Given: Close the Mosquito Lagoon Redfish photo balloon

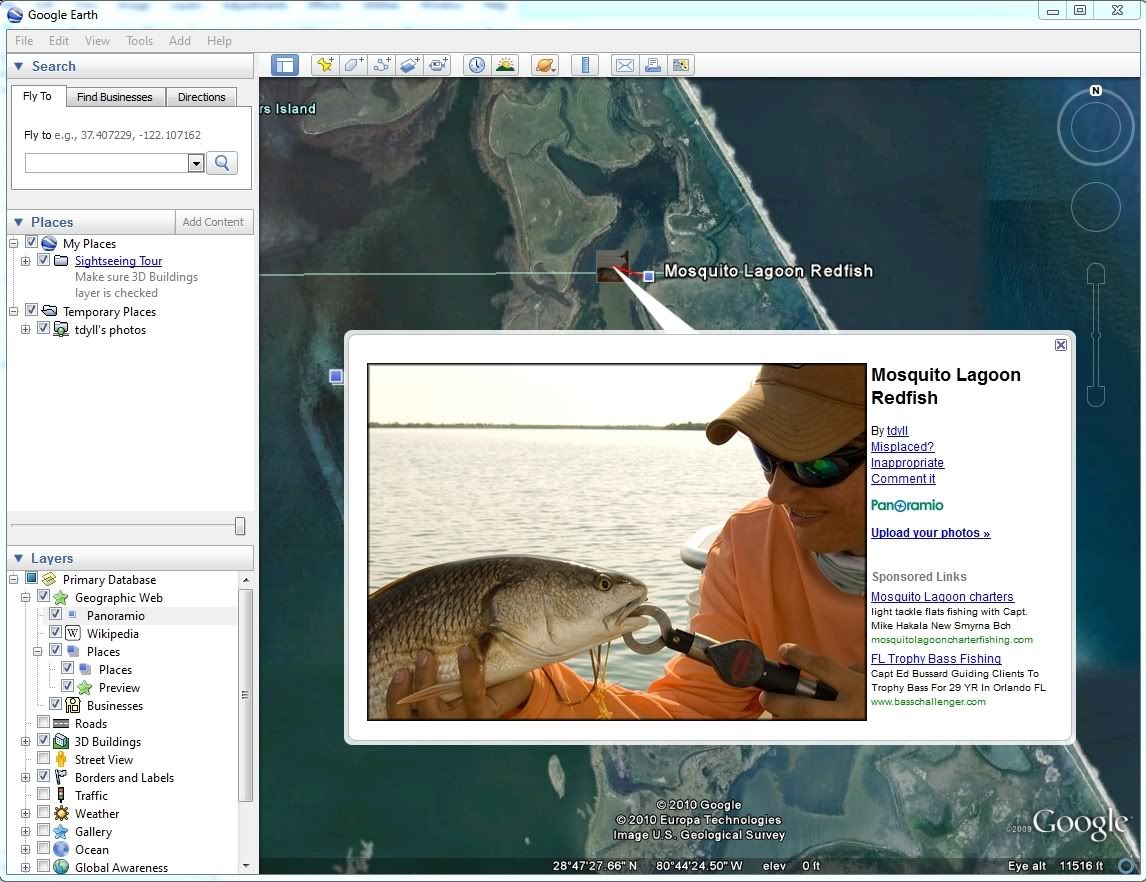Looking at the screenshot, I should (x=1060, y=345).
